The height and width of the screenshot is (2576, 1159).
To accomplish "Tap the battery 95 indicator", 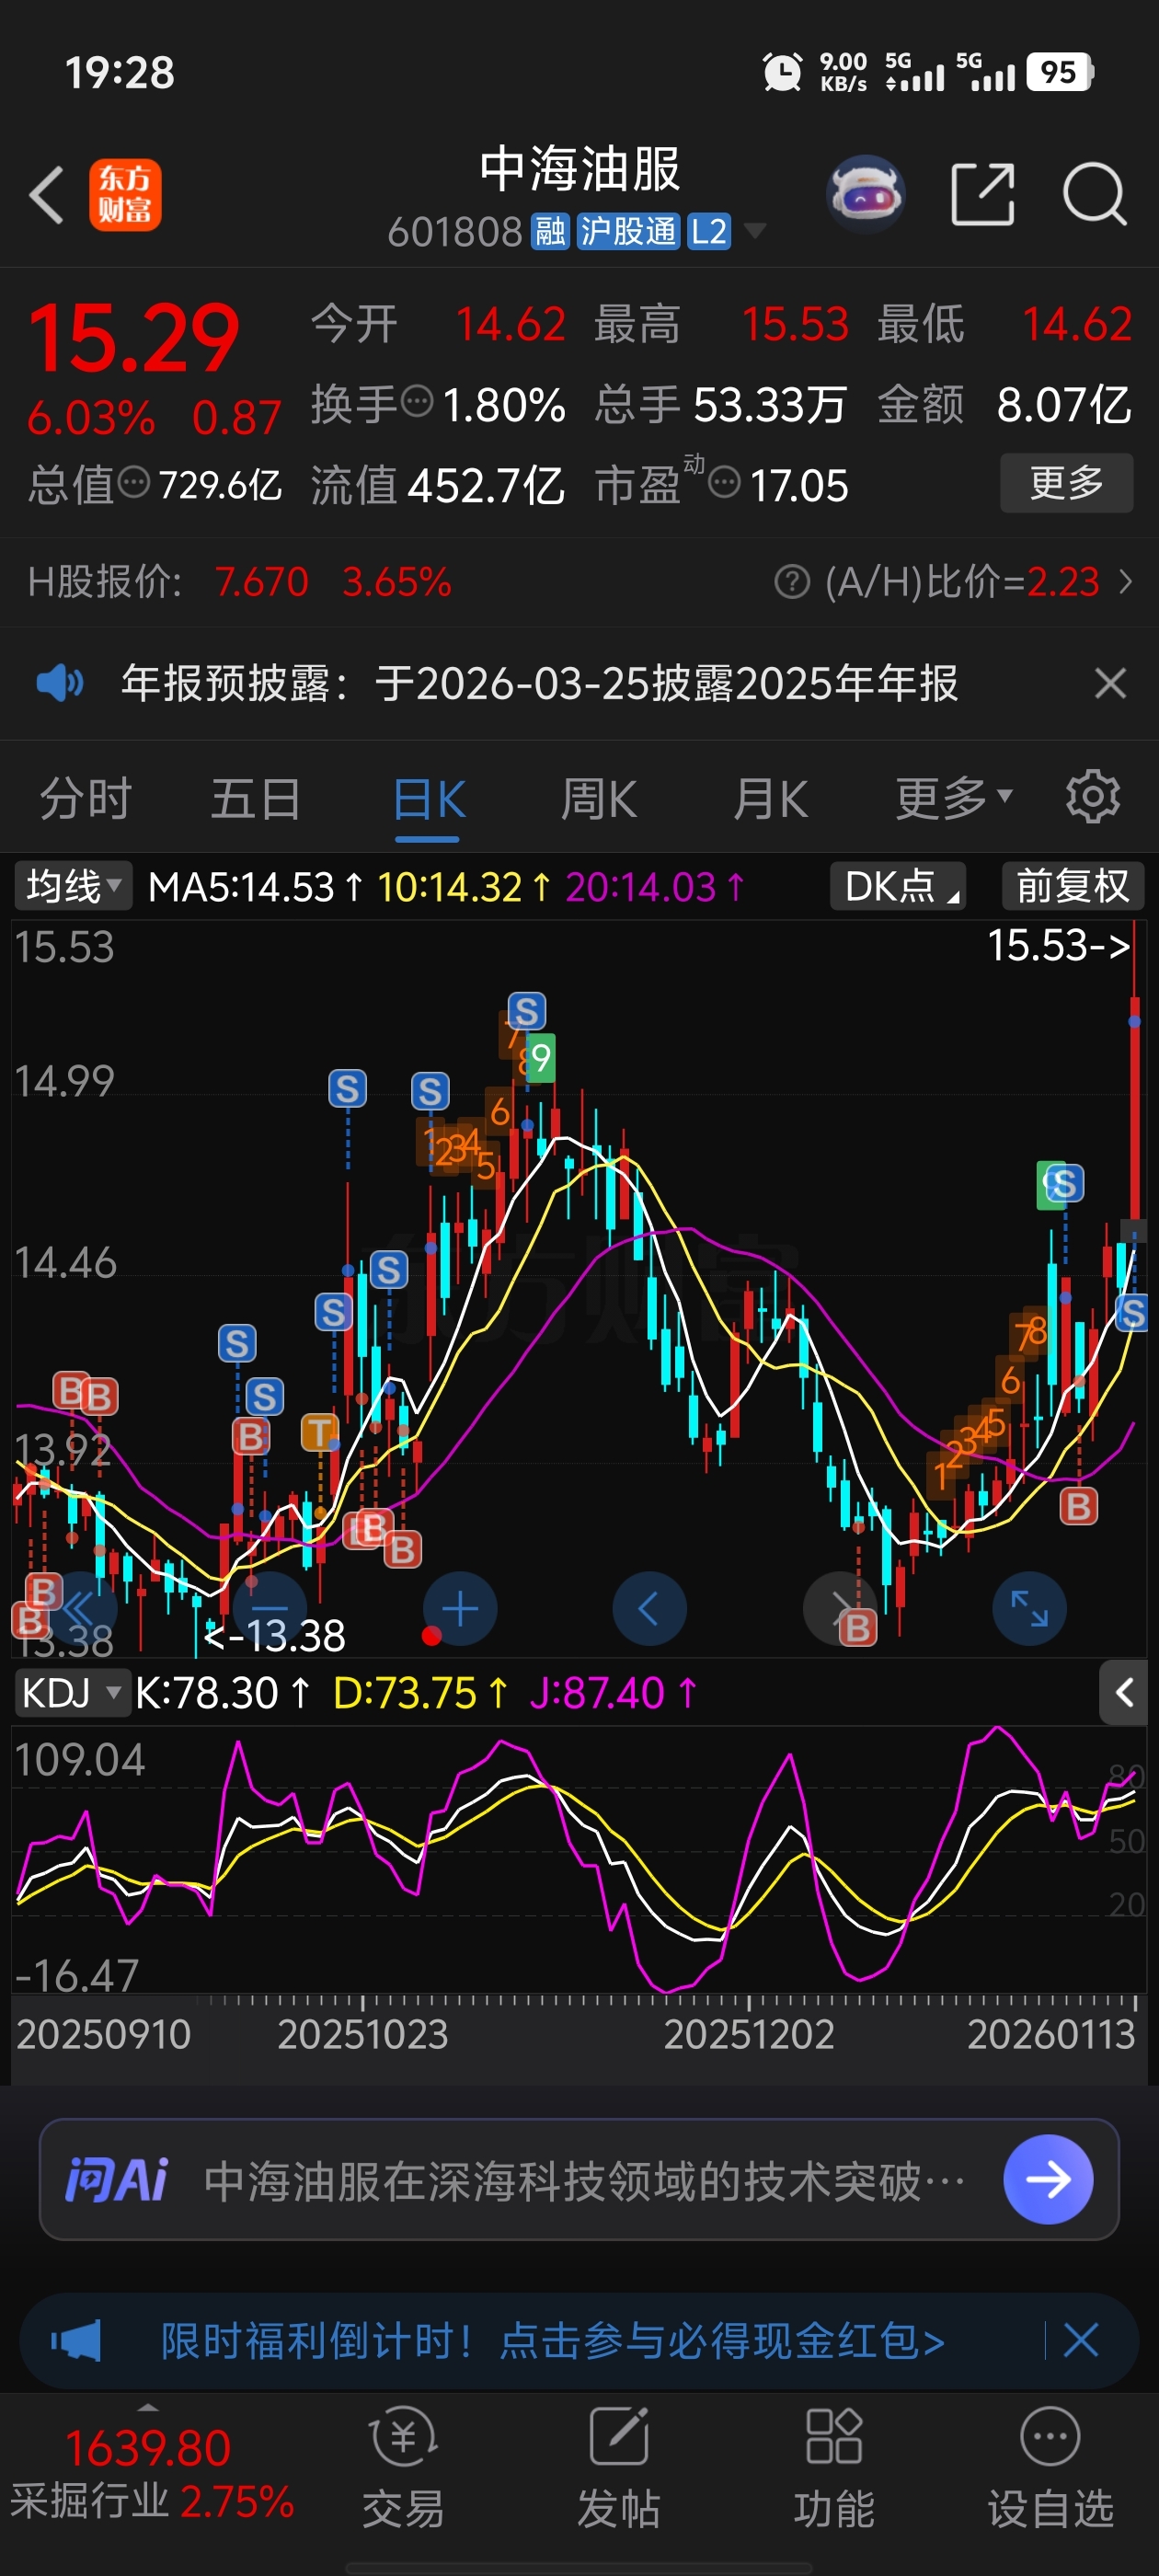I will (1060, 72).
